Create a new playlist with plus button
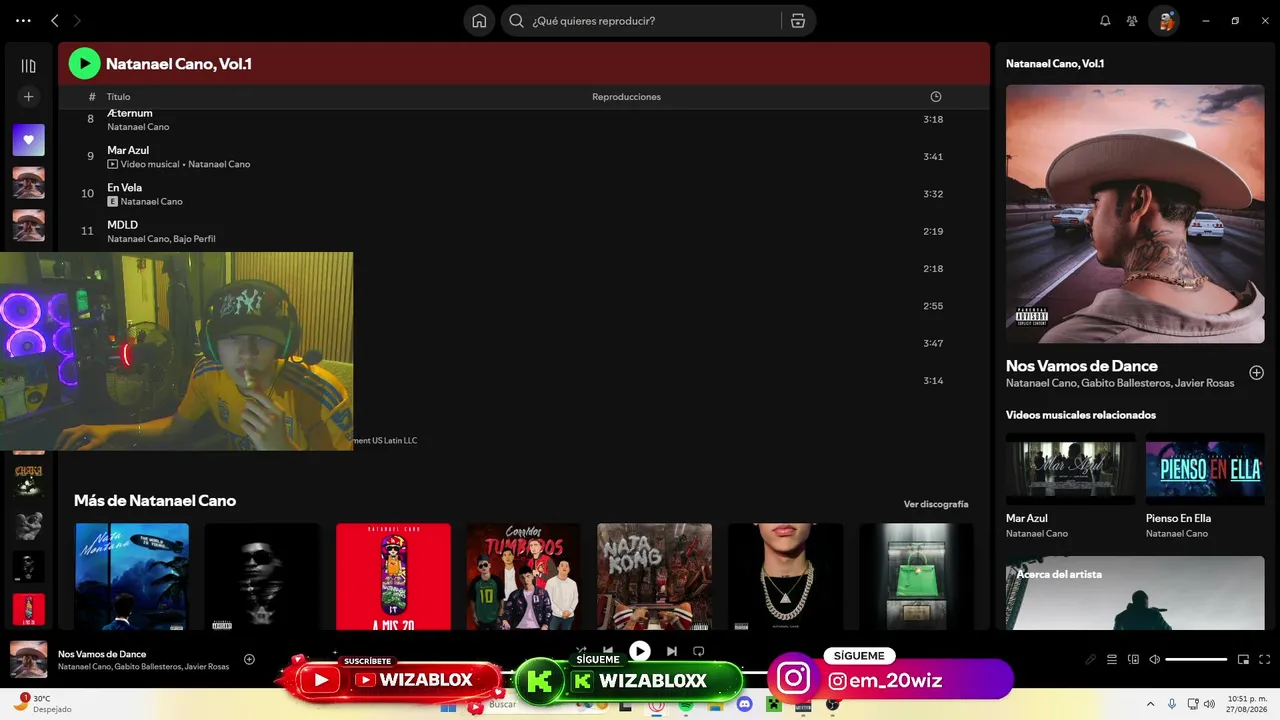Viewport: 1280px width, 720px height. (28, 97)
